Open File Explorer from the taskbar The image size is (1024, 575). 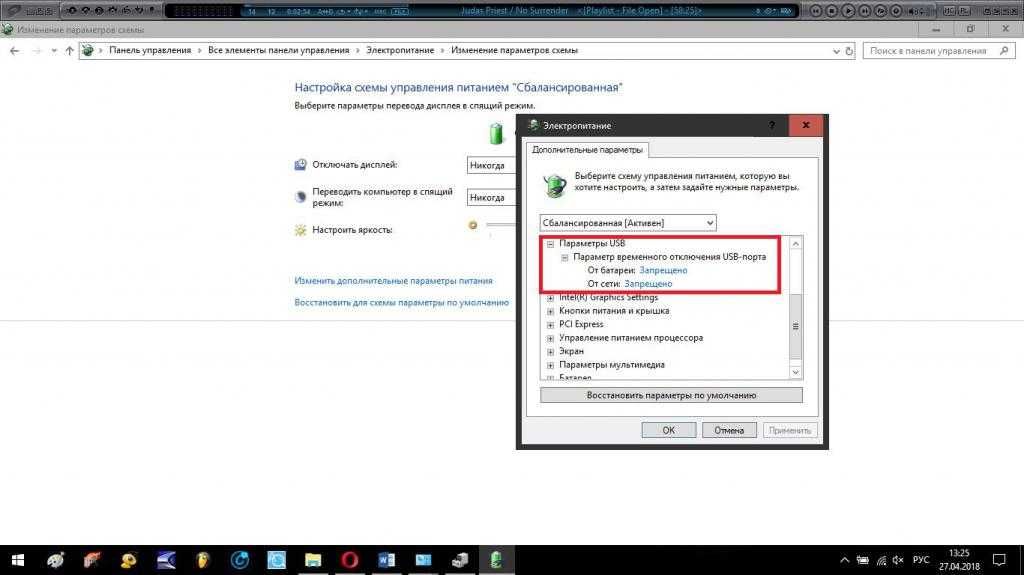313,558
